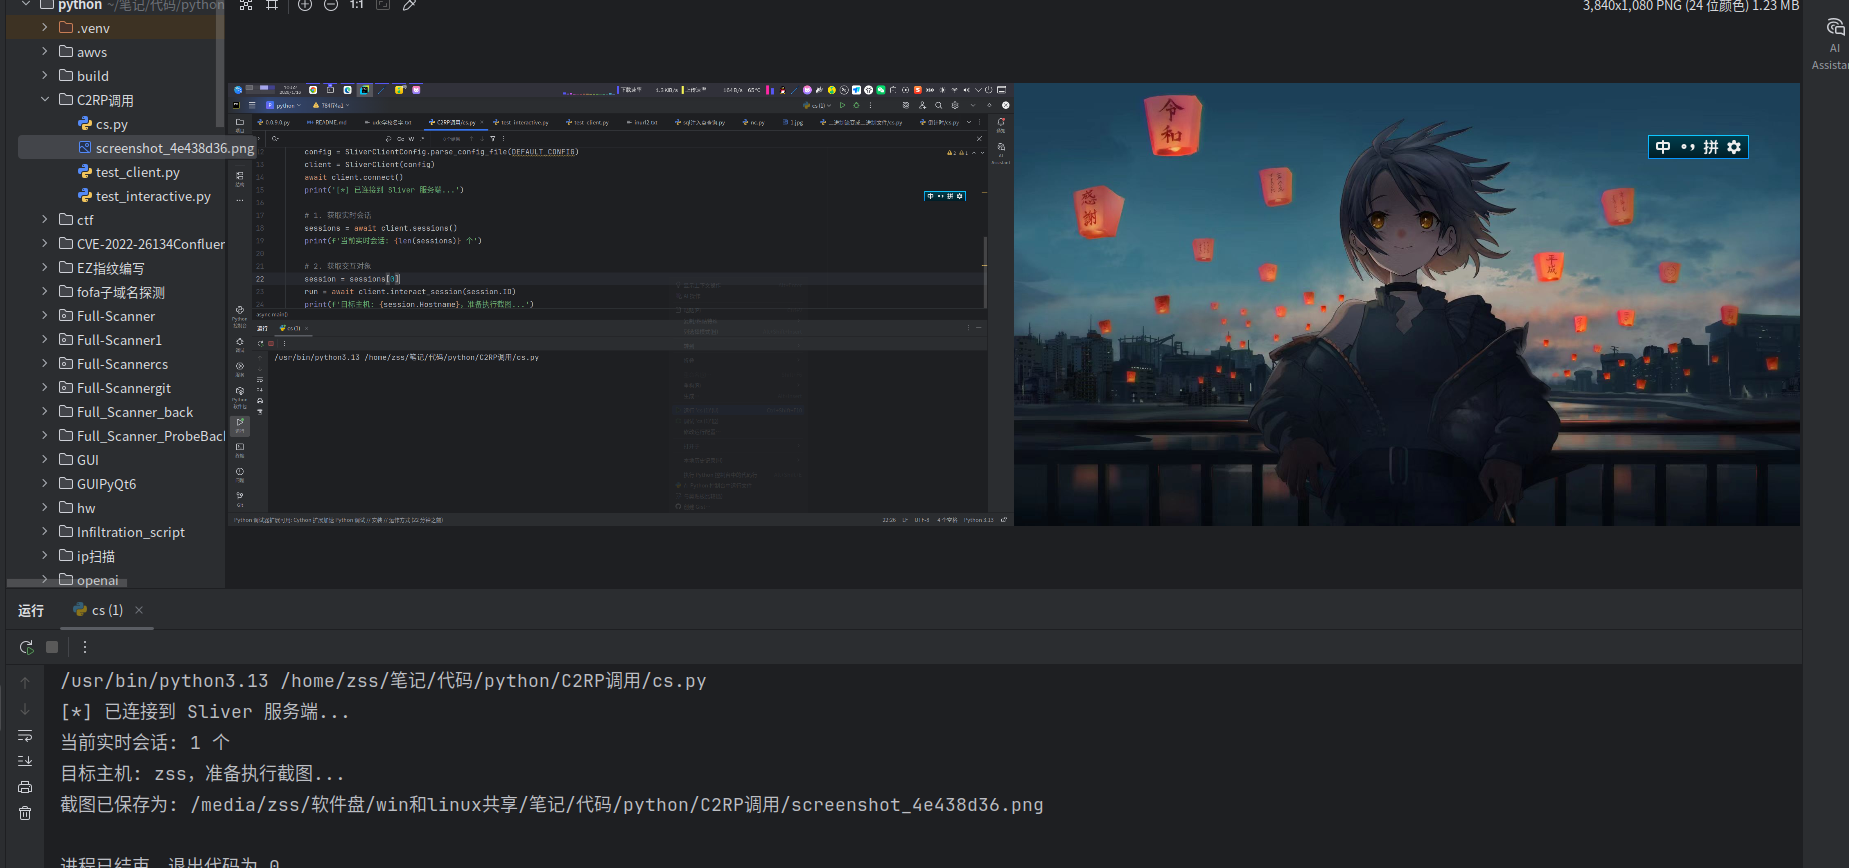
Task: Expand the ctf folder
Action: tap(45, 220)
